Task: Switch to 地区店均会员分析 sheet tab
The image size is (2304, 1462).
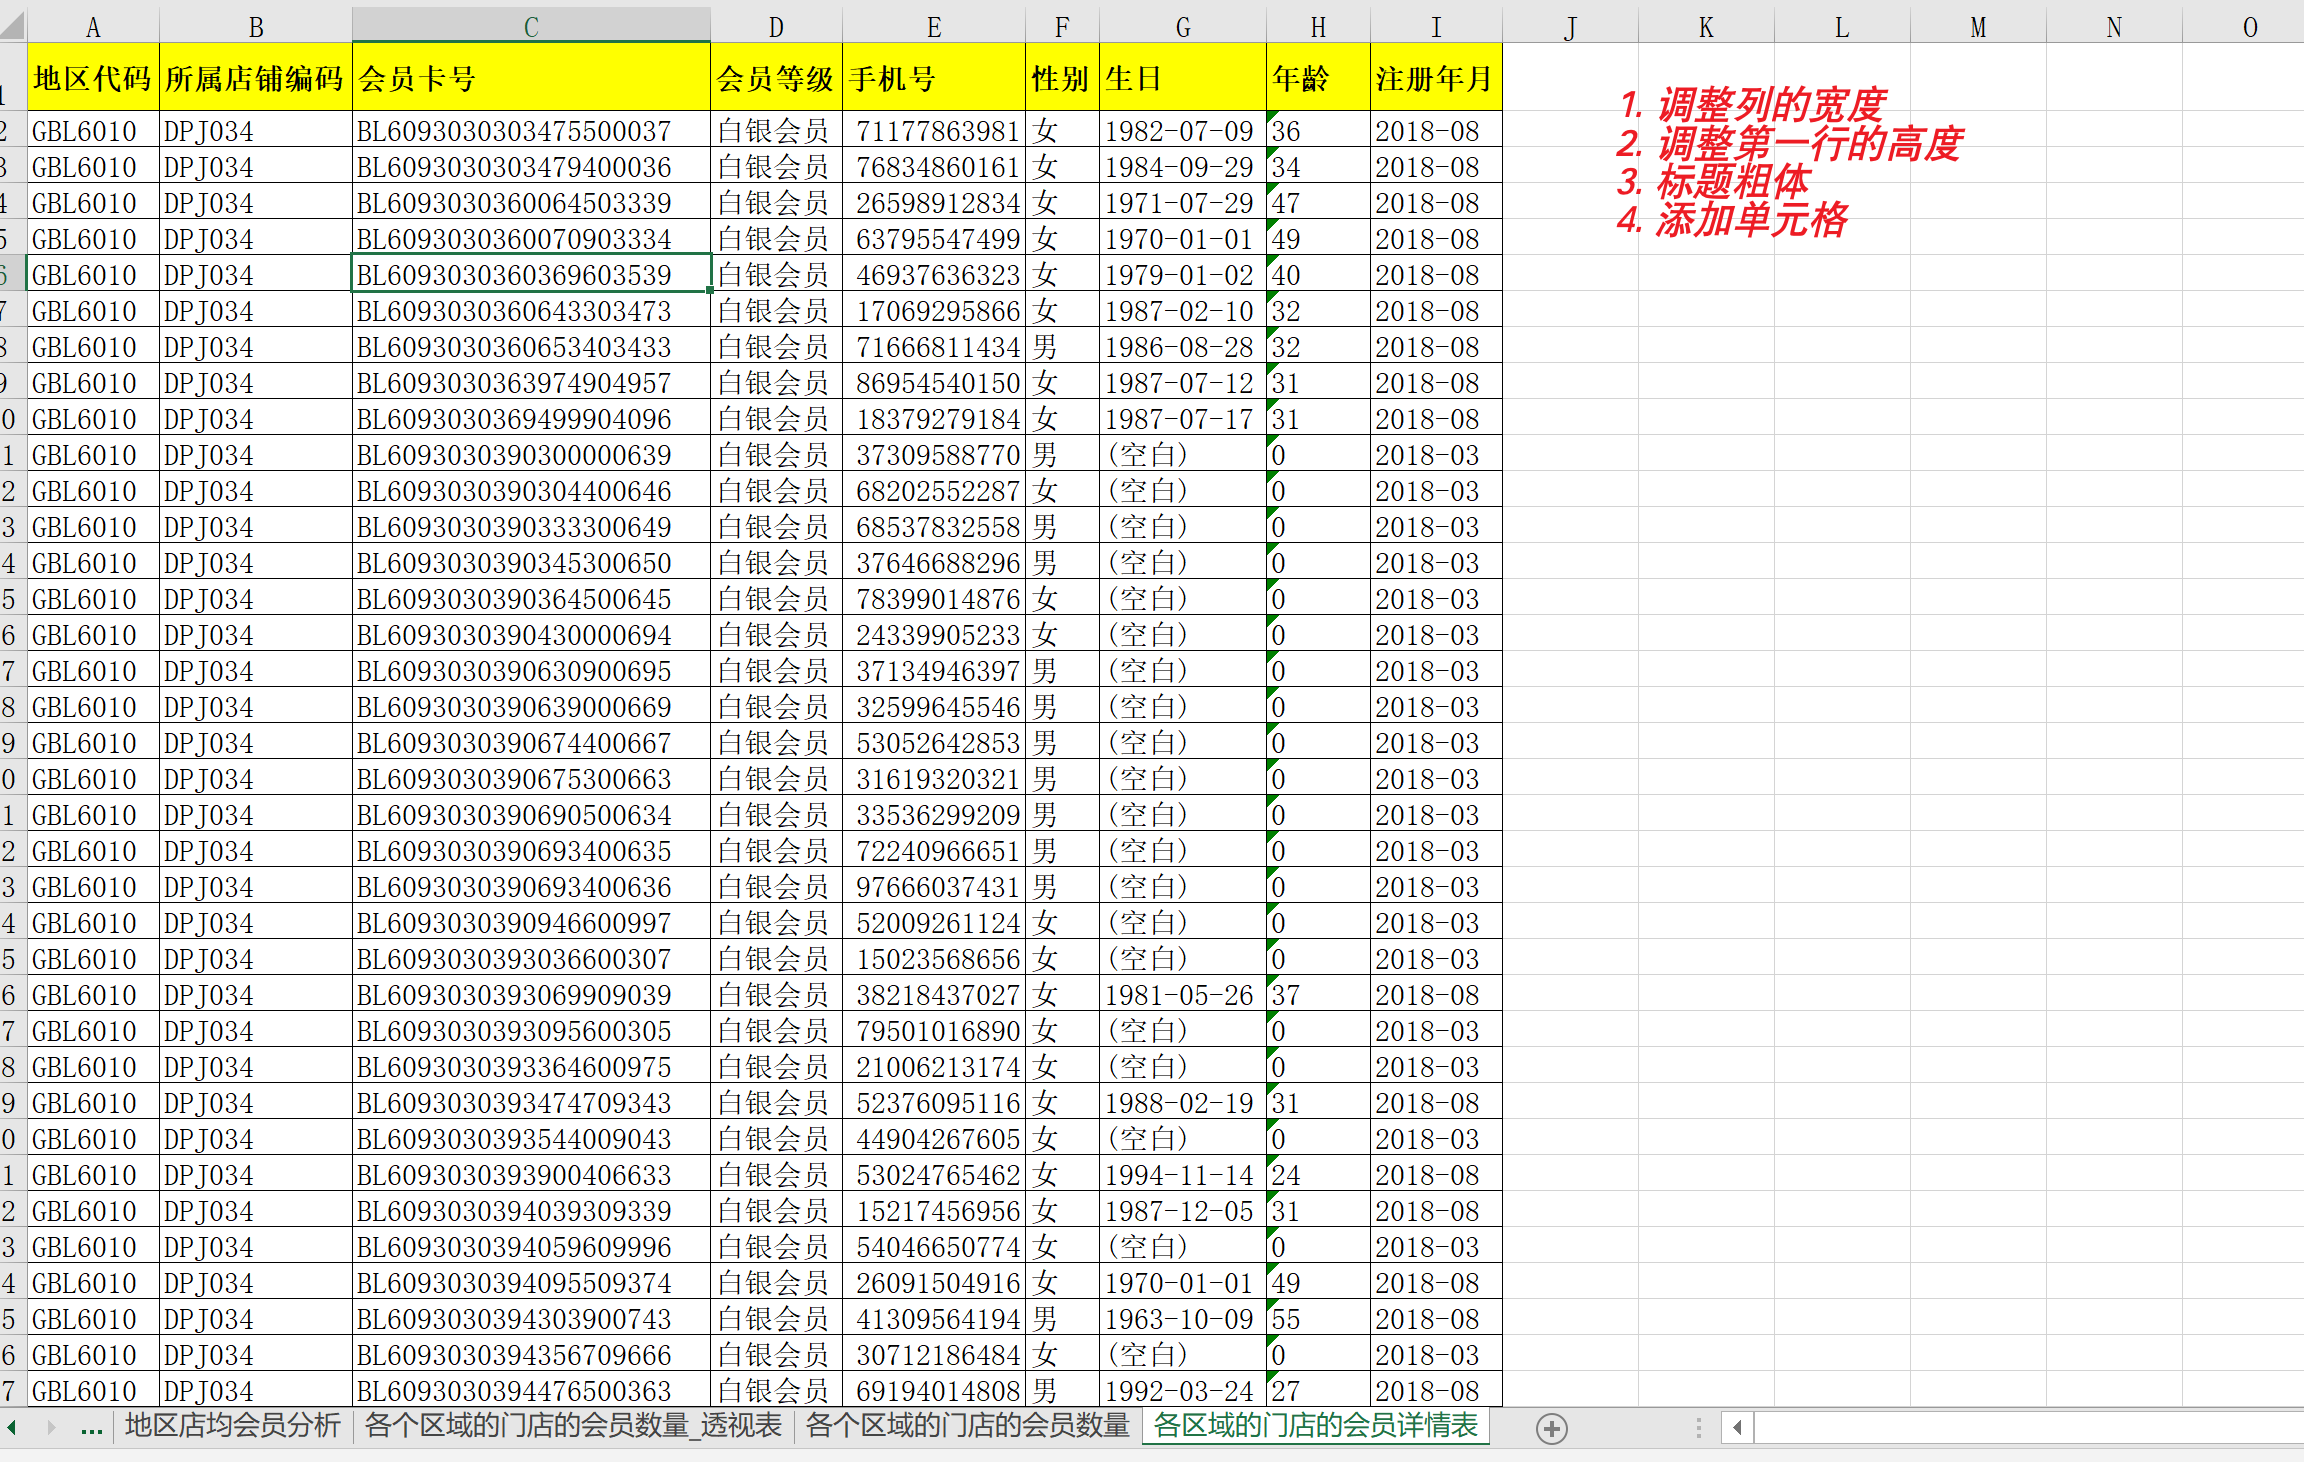Action: tap(232, 1425)
